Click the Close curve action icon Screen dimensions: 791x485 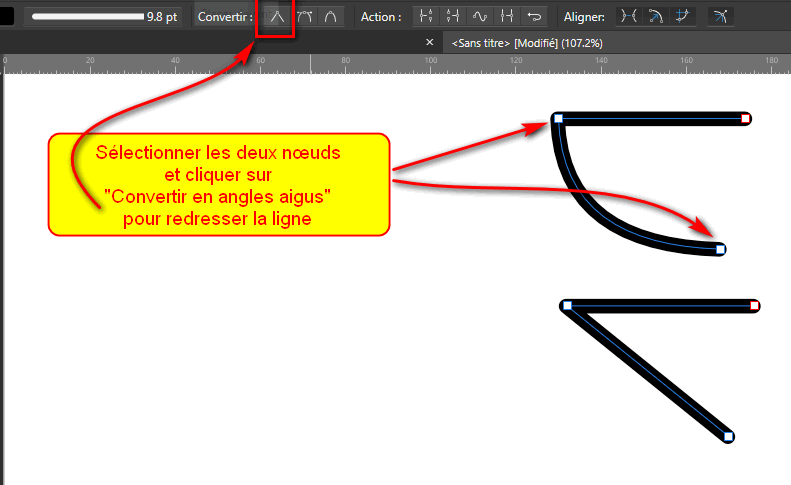tap(453, 17)
